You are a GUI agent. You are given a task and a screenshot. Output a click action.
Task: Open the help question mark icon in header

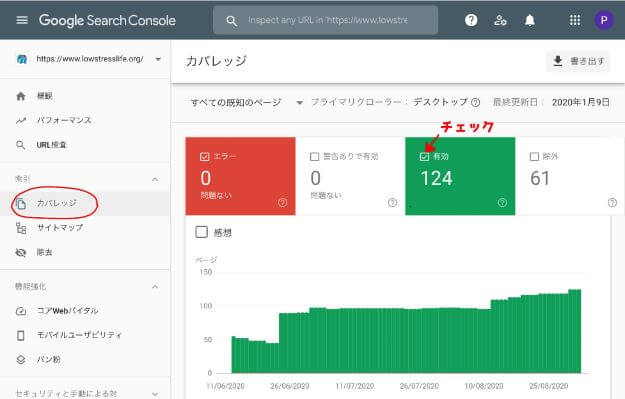point(471,20)
